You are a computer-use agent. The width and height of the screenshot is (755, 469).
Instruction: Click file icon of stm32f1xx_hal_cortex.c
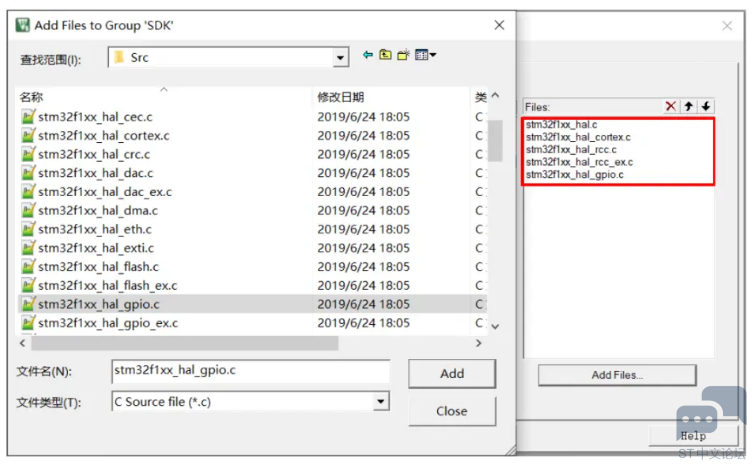click(28, 136)
